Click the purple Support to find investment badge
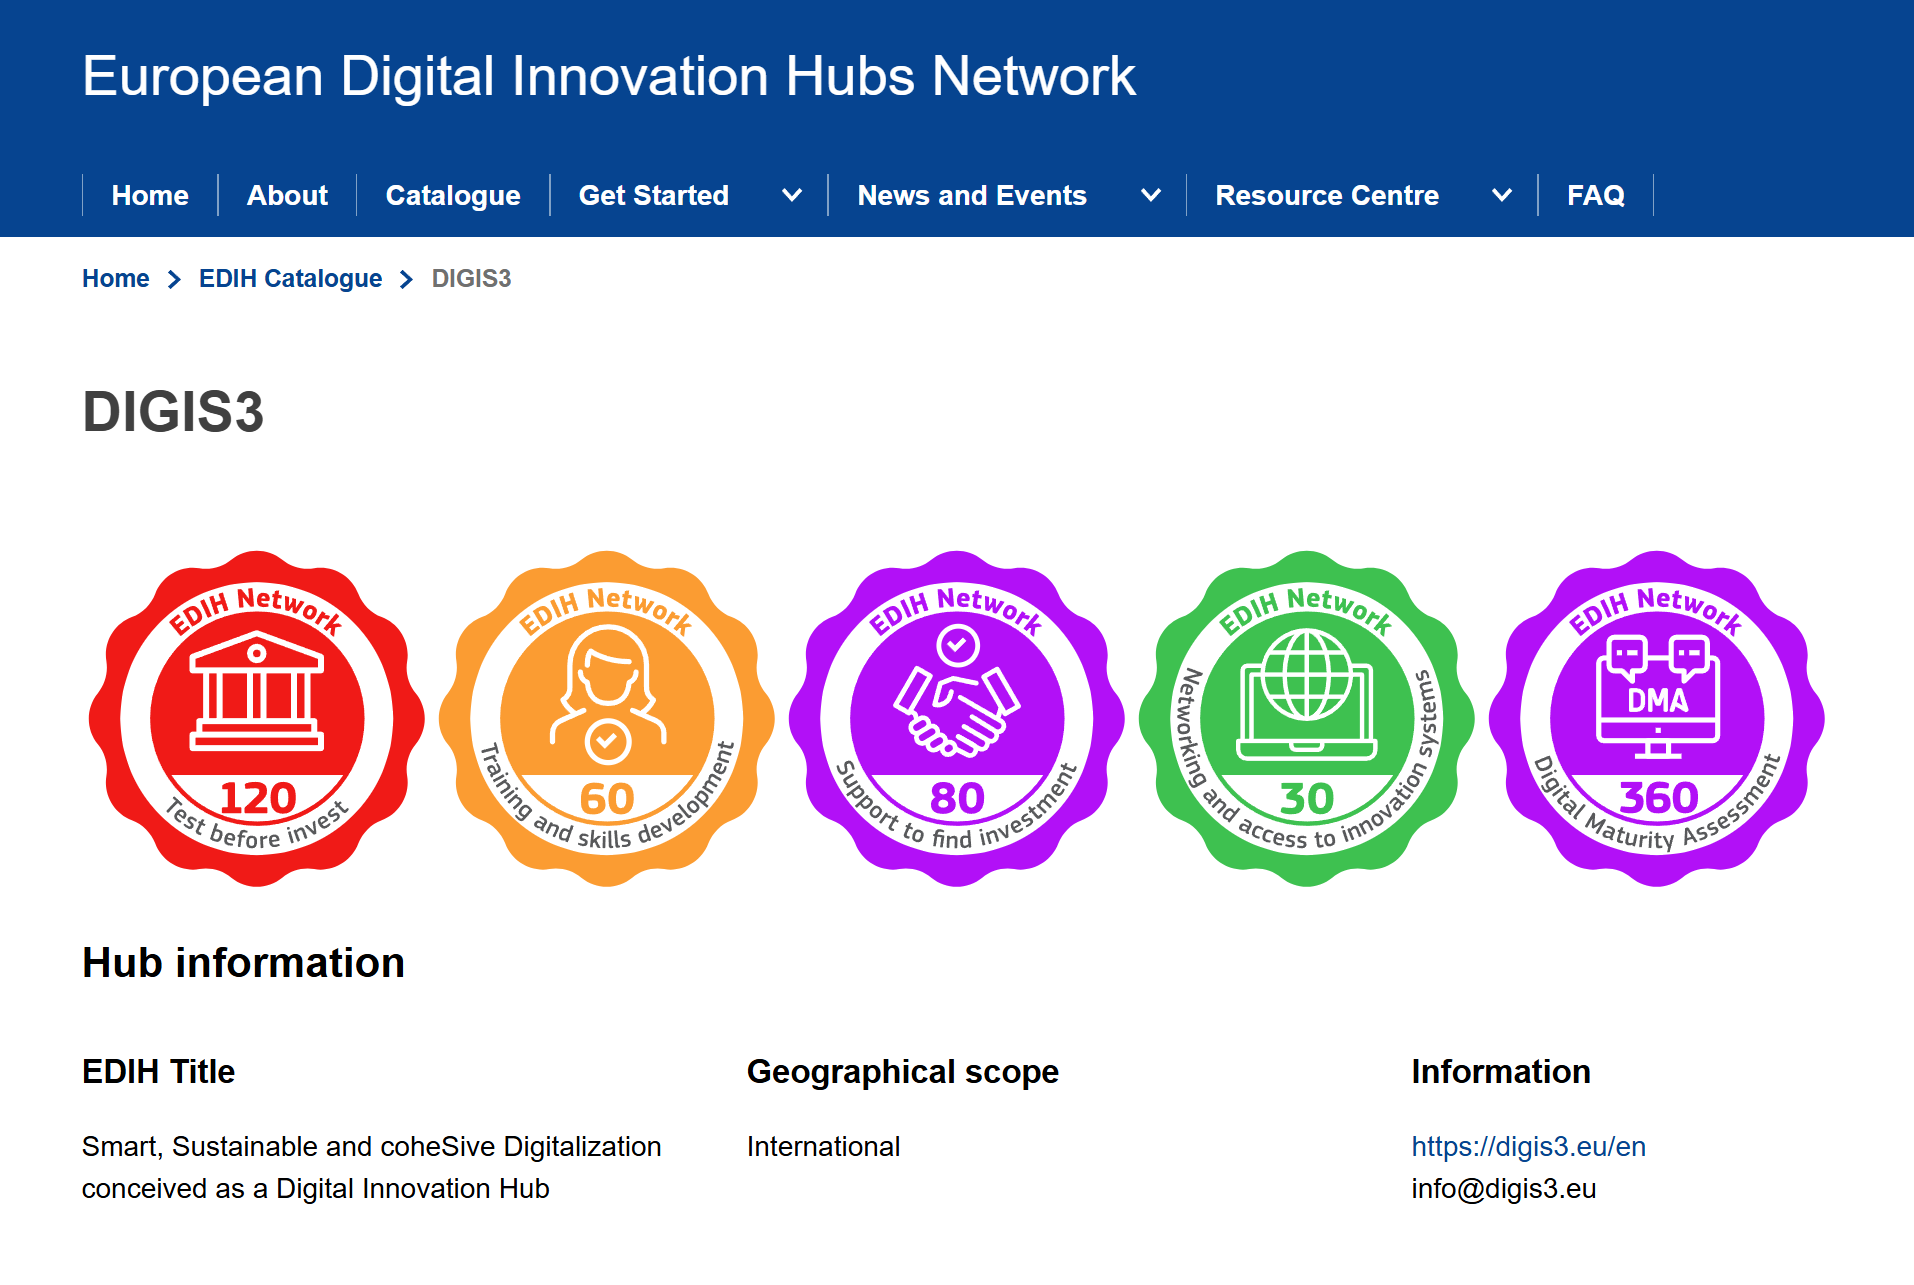Screen dimensions: 1914x1285 [x=957, y=718]
